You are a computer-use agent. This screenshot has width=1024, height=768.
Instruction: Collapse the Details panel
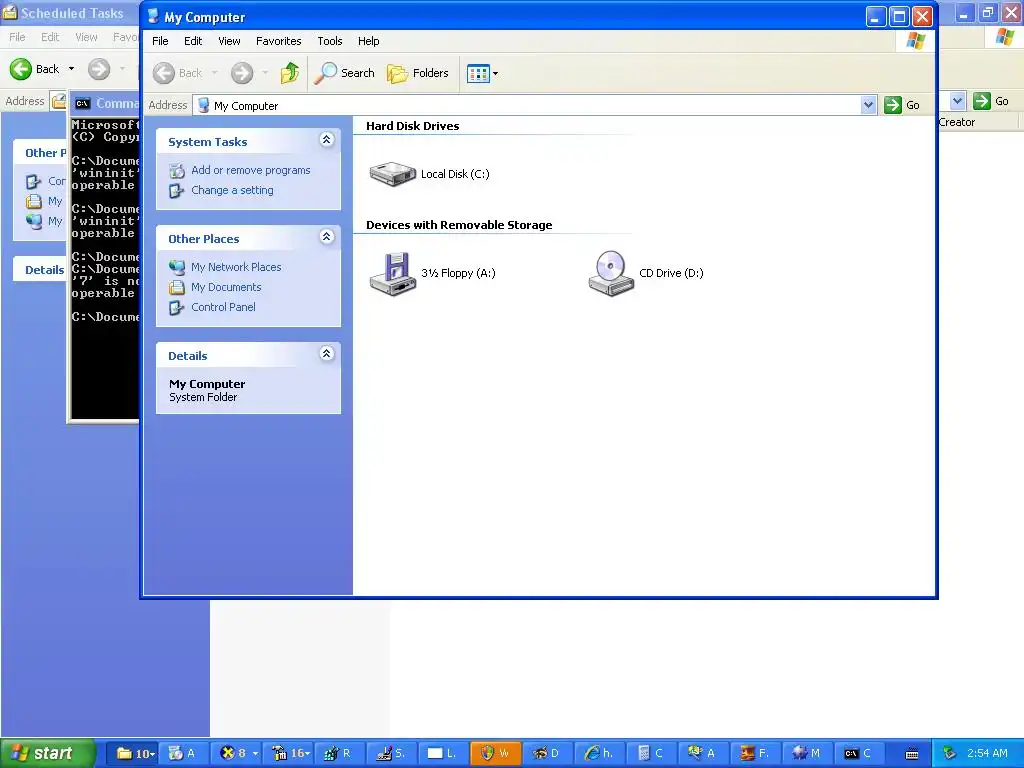point(327,354)
